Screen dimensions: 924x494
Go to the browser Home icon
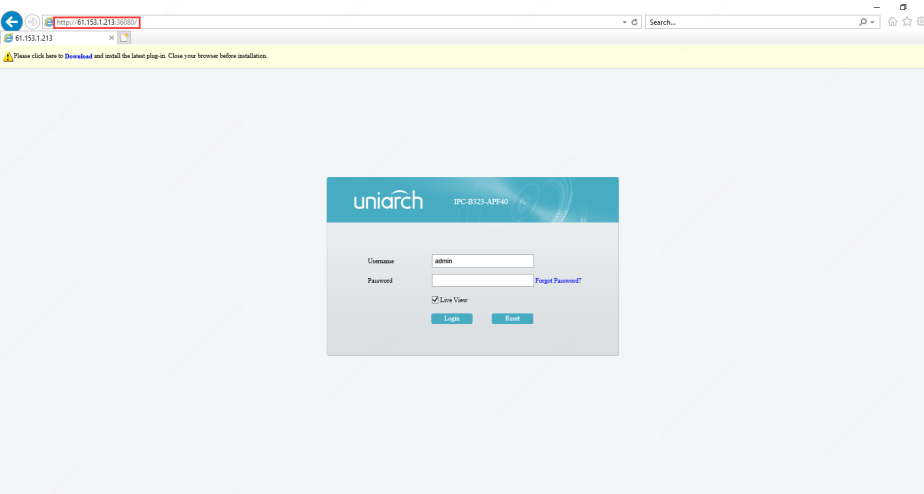[893, 22]
